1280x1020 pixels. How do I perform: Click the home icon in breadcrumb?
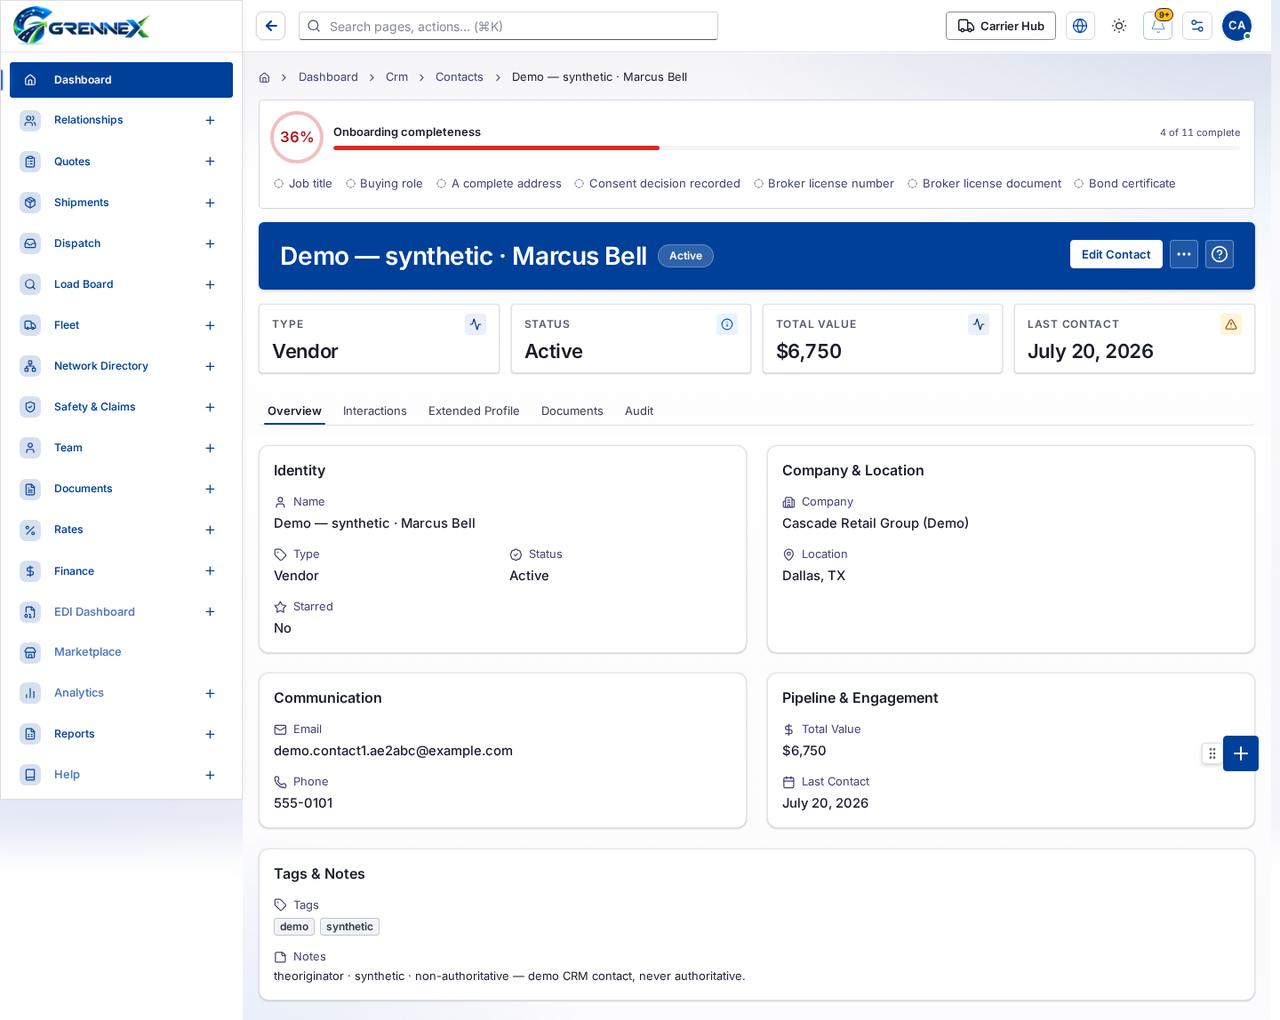click(264, 77)
